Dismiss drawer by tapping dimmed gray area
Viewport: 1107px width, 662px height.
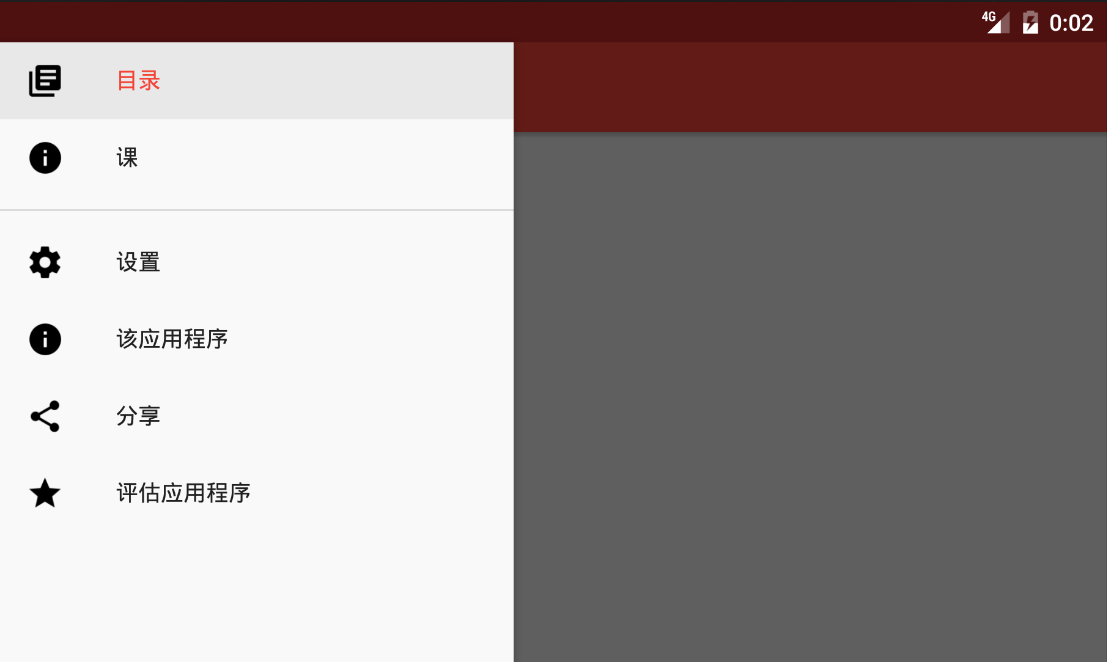pyautogui.click(x=810, y=397)
